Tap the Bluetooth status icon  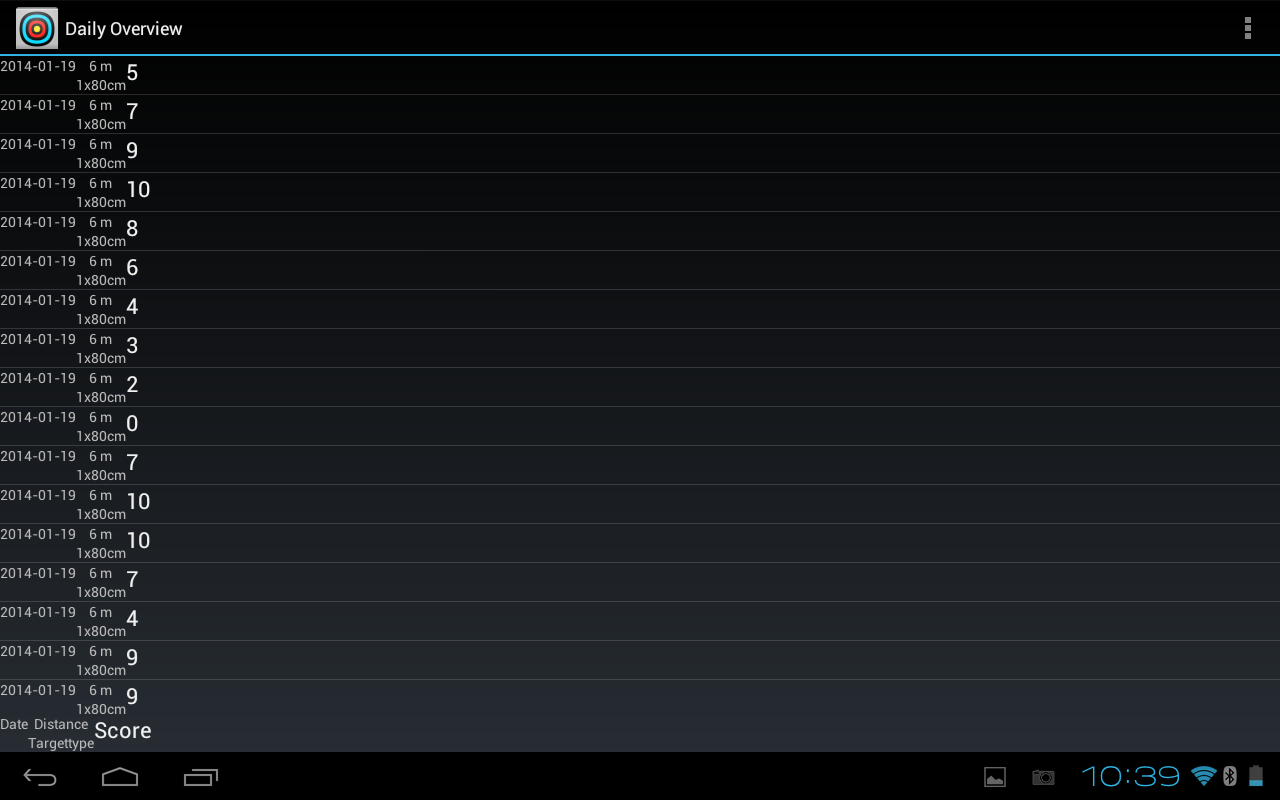point(1230,776)
